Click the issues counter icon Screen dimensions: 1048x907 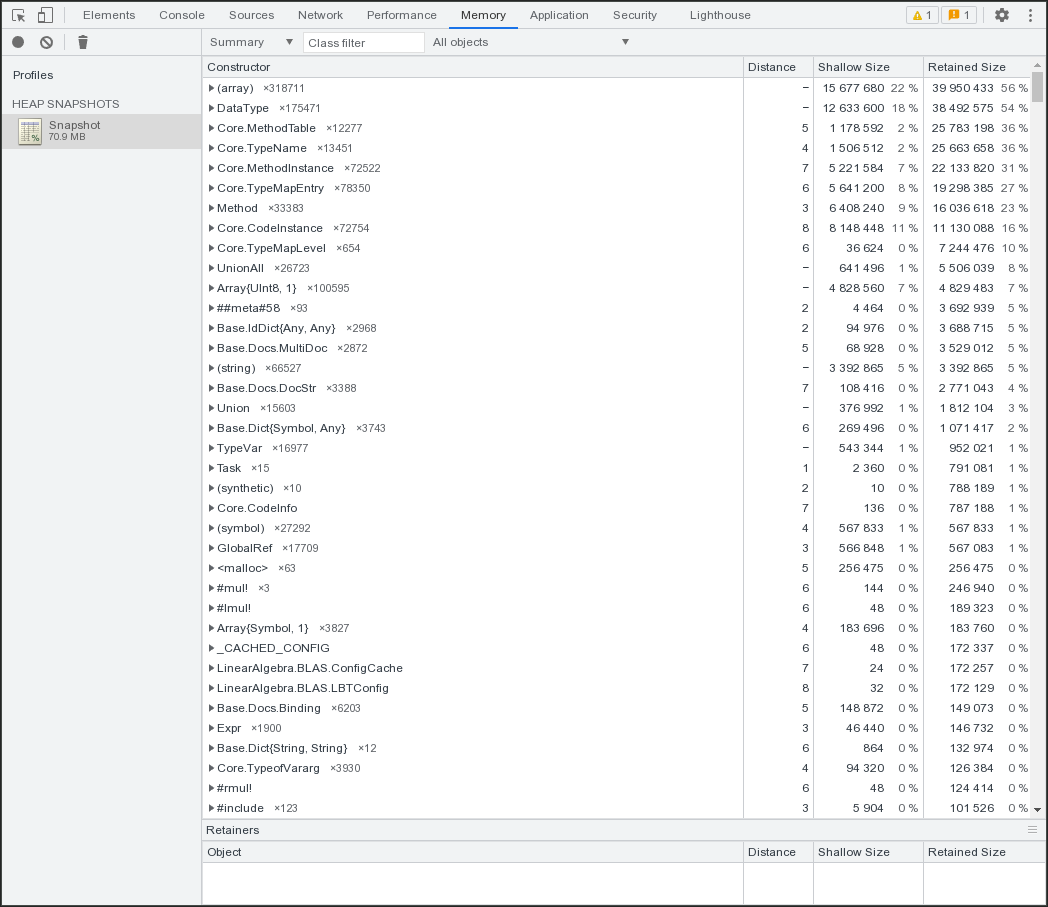[958, 15]
